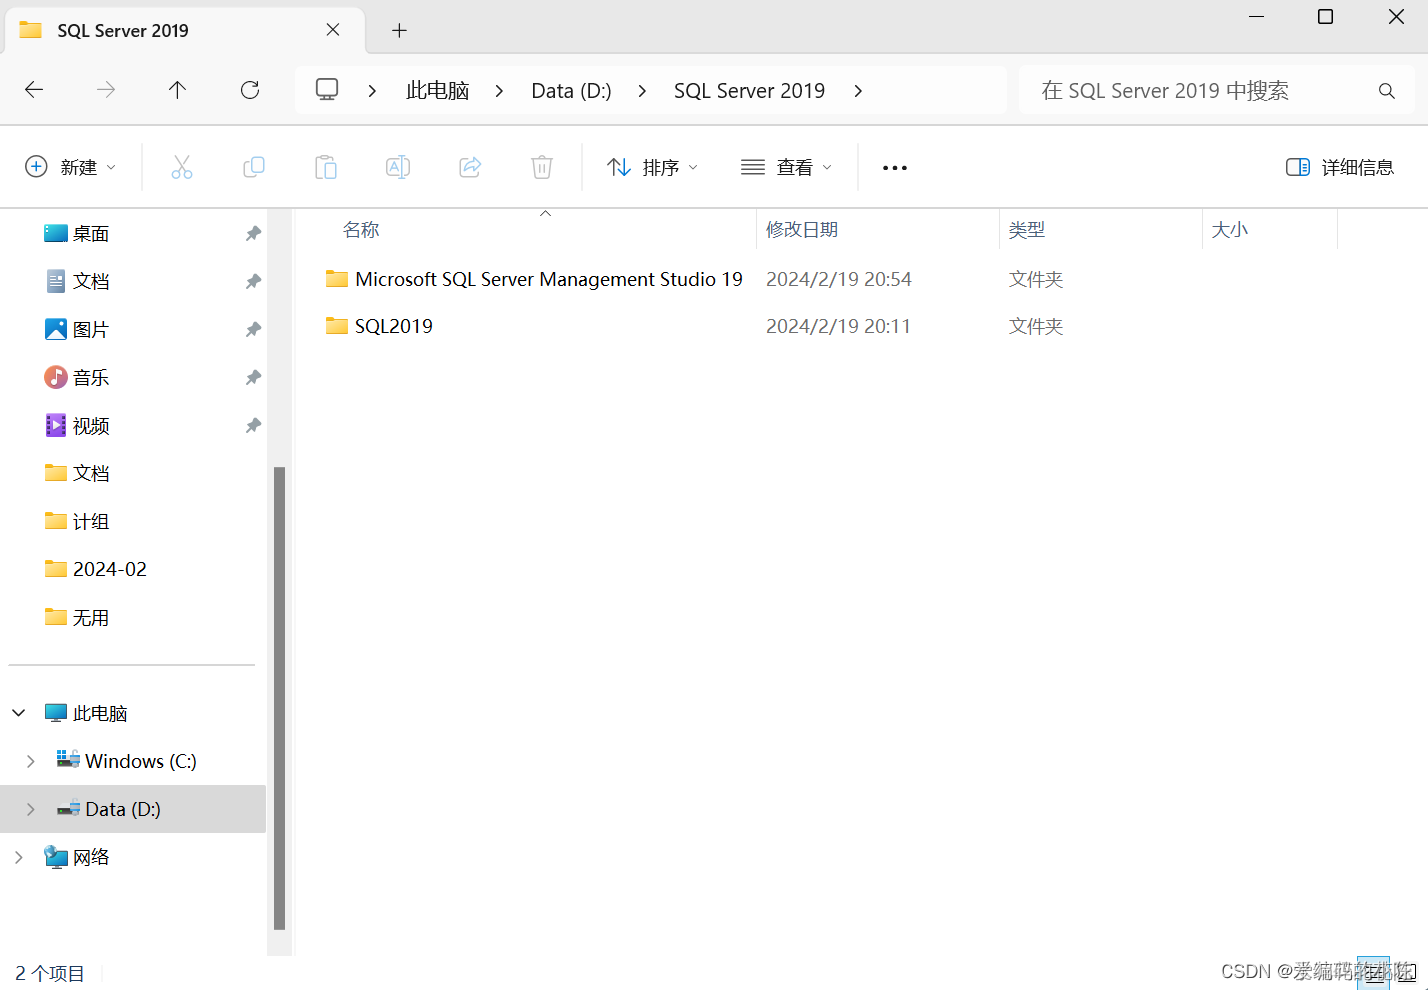This screenshot has width=1428, height=990.
Task: Click Data (D:) in the address breadcrumb
Action: [571, 91]
